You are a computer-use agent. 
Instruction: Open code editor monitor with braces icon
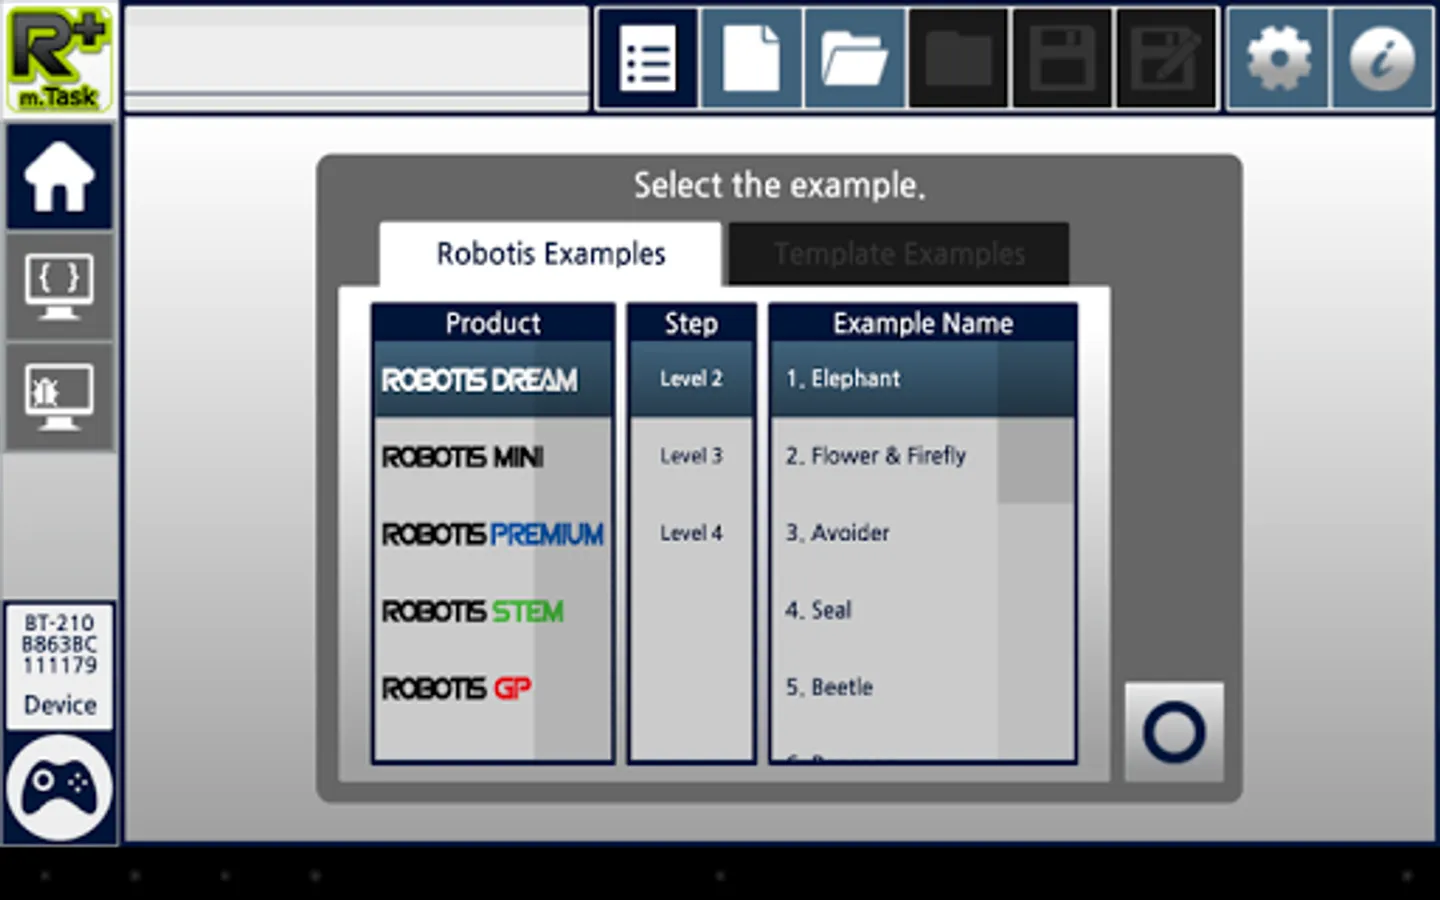[60, 288]
